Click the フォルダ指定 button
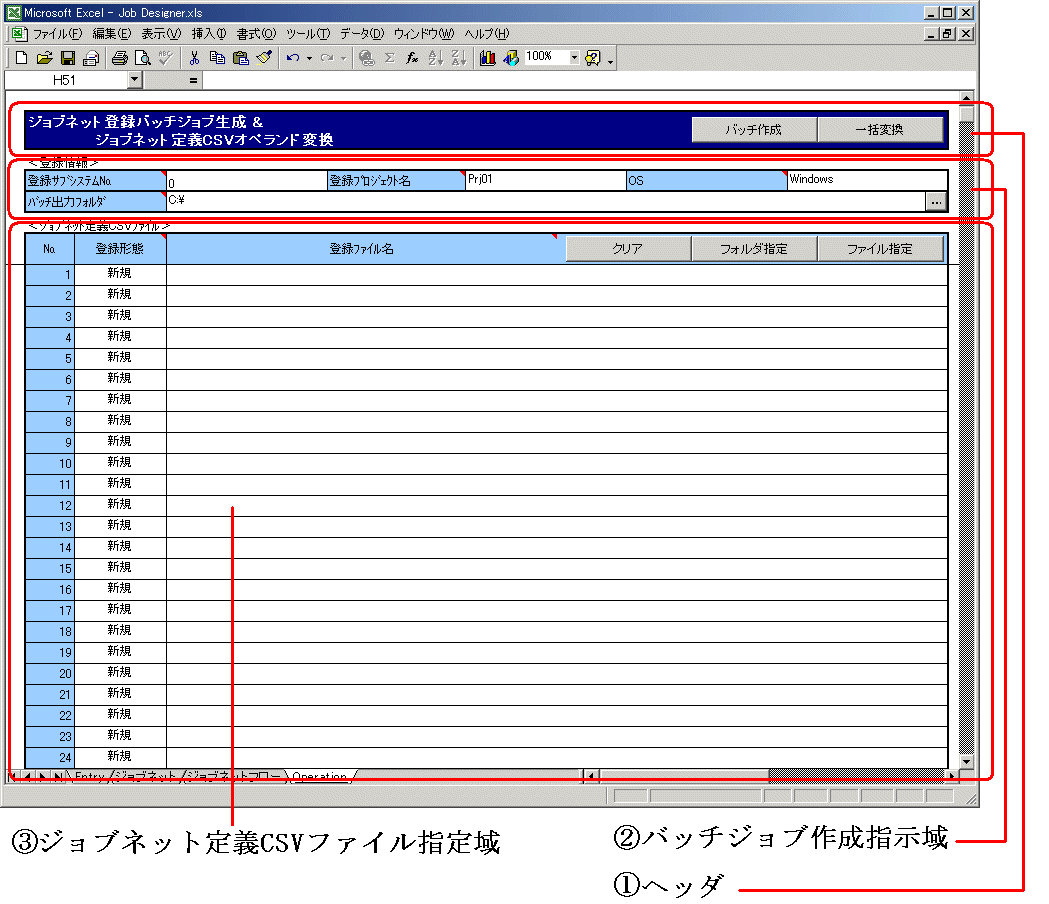The image size is (1049, 904). (x=754, y=249)
